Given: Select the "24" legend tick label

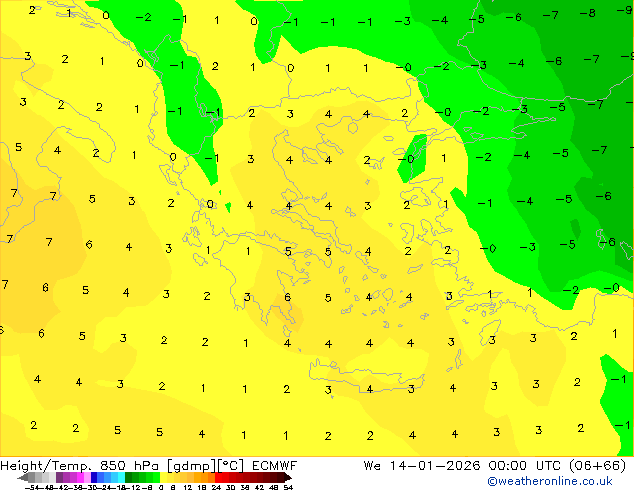Looking at the screenshot, I should point(216,488).
